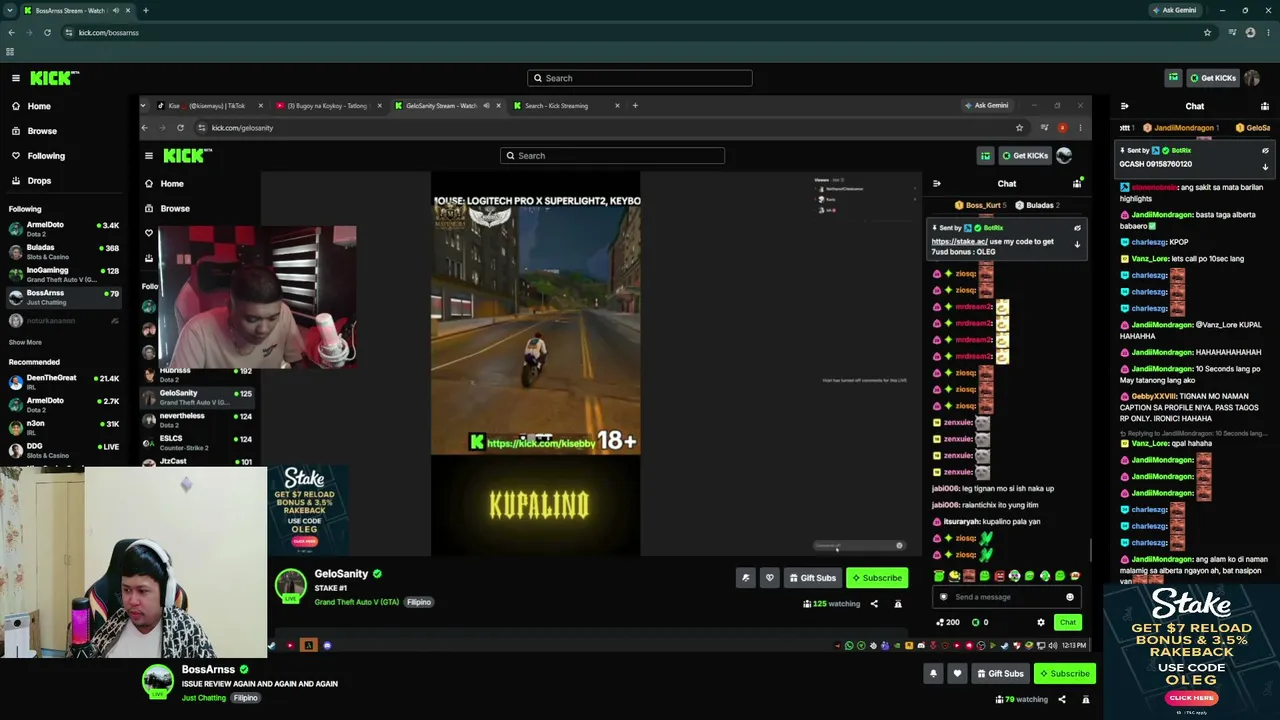Report the BossArnss stream
Viewport: 1280px width, 720px height.
(1086, 699)
